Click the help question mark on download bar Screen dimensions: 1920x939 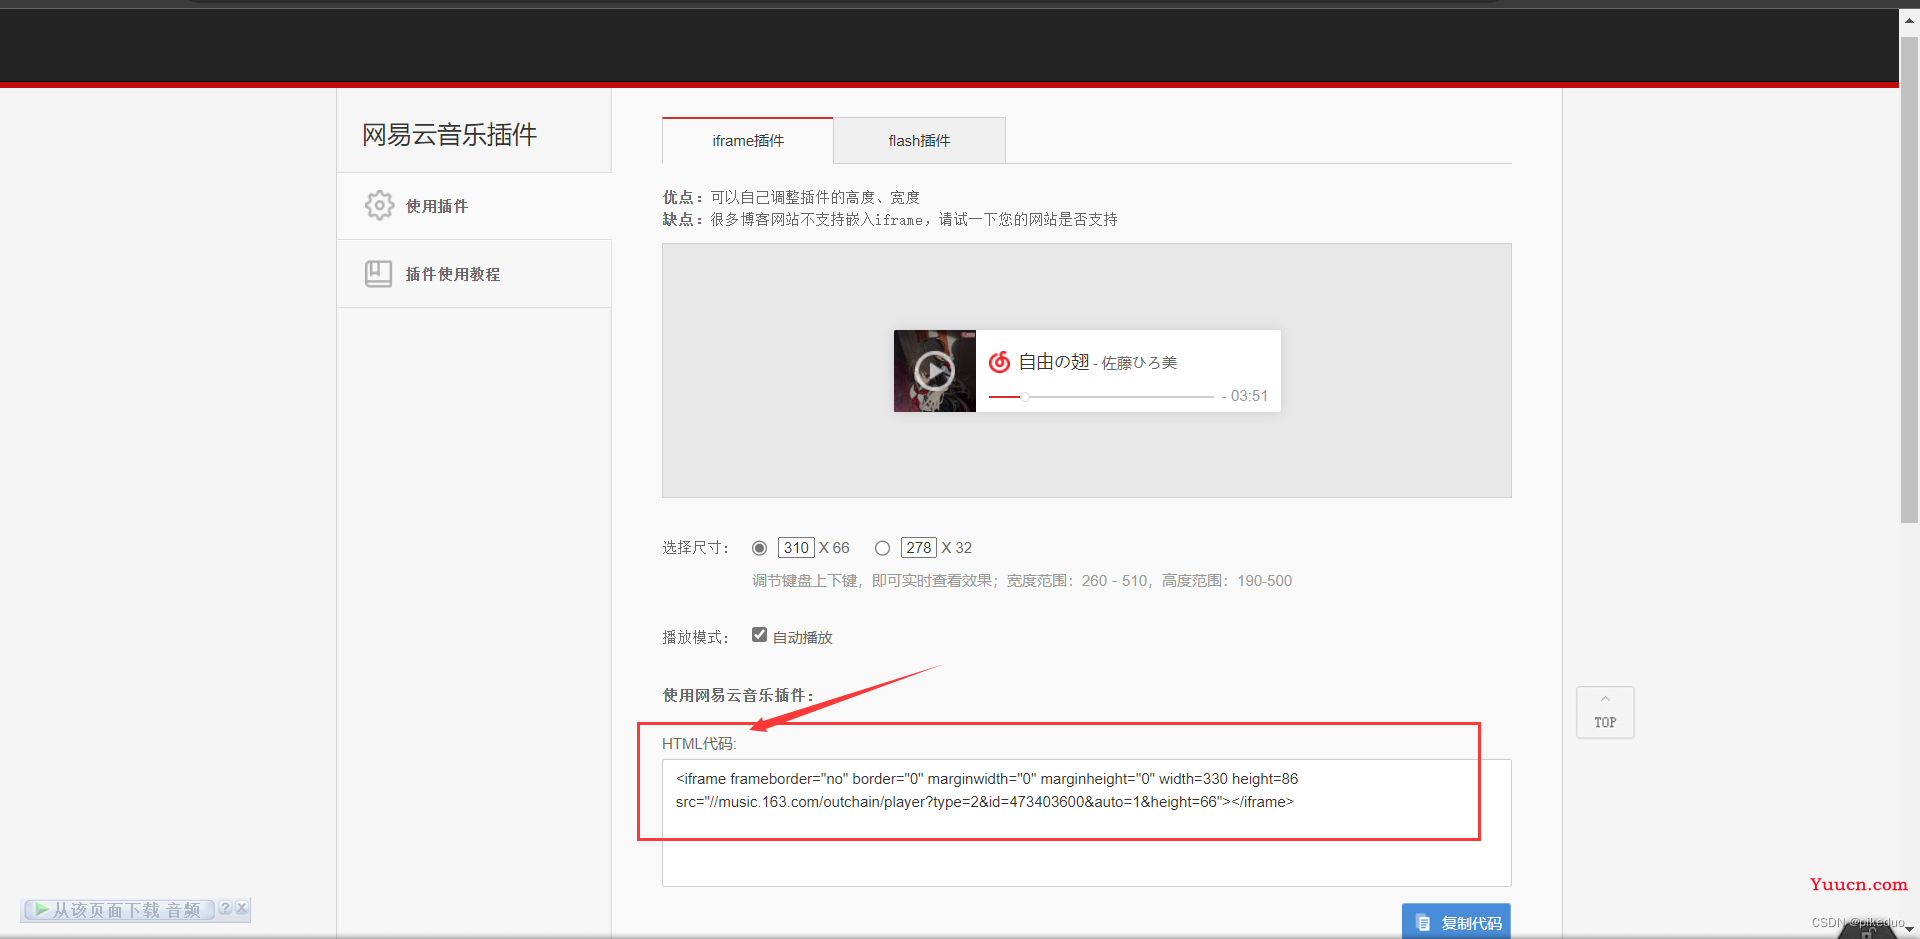(226, 908)
